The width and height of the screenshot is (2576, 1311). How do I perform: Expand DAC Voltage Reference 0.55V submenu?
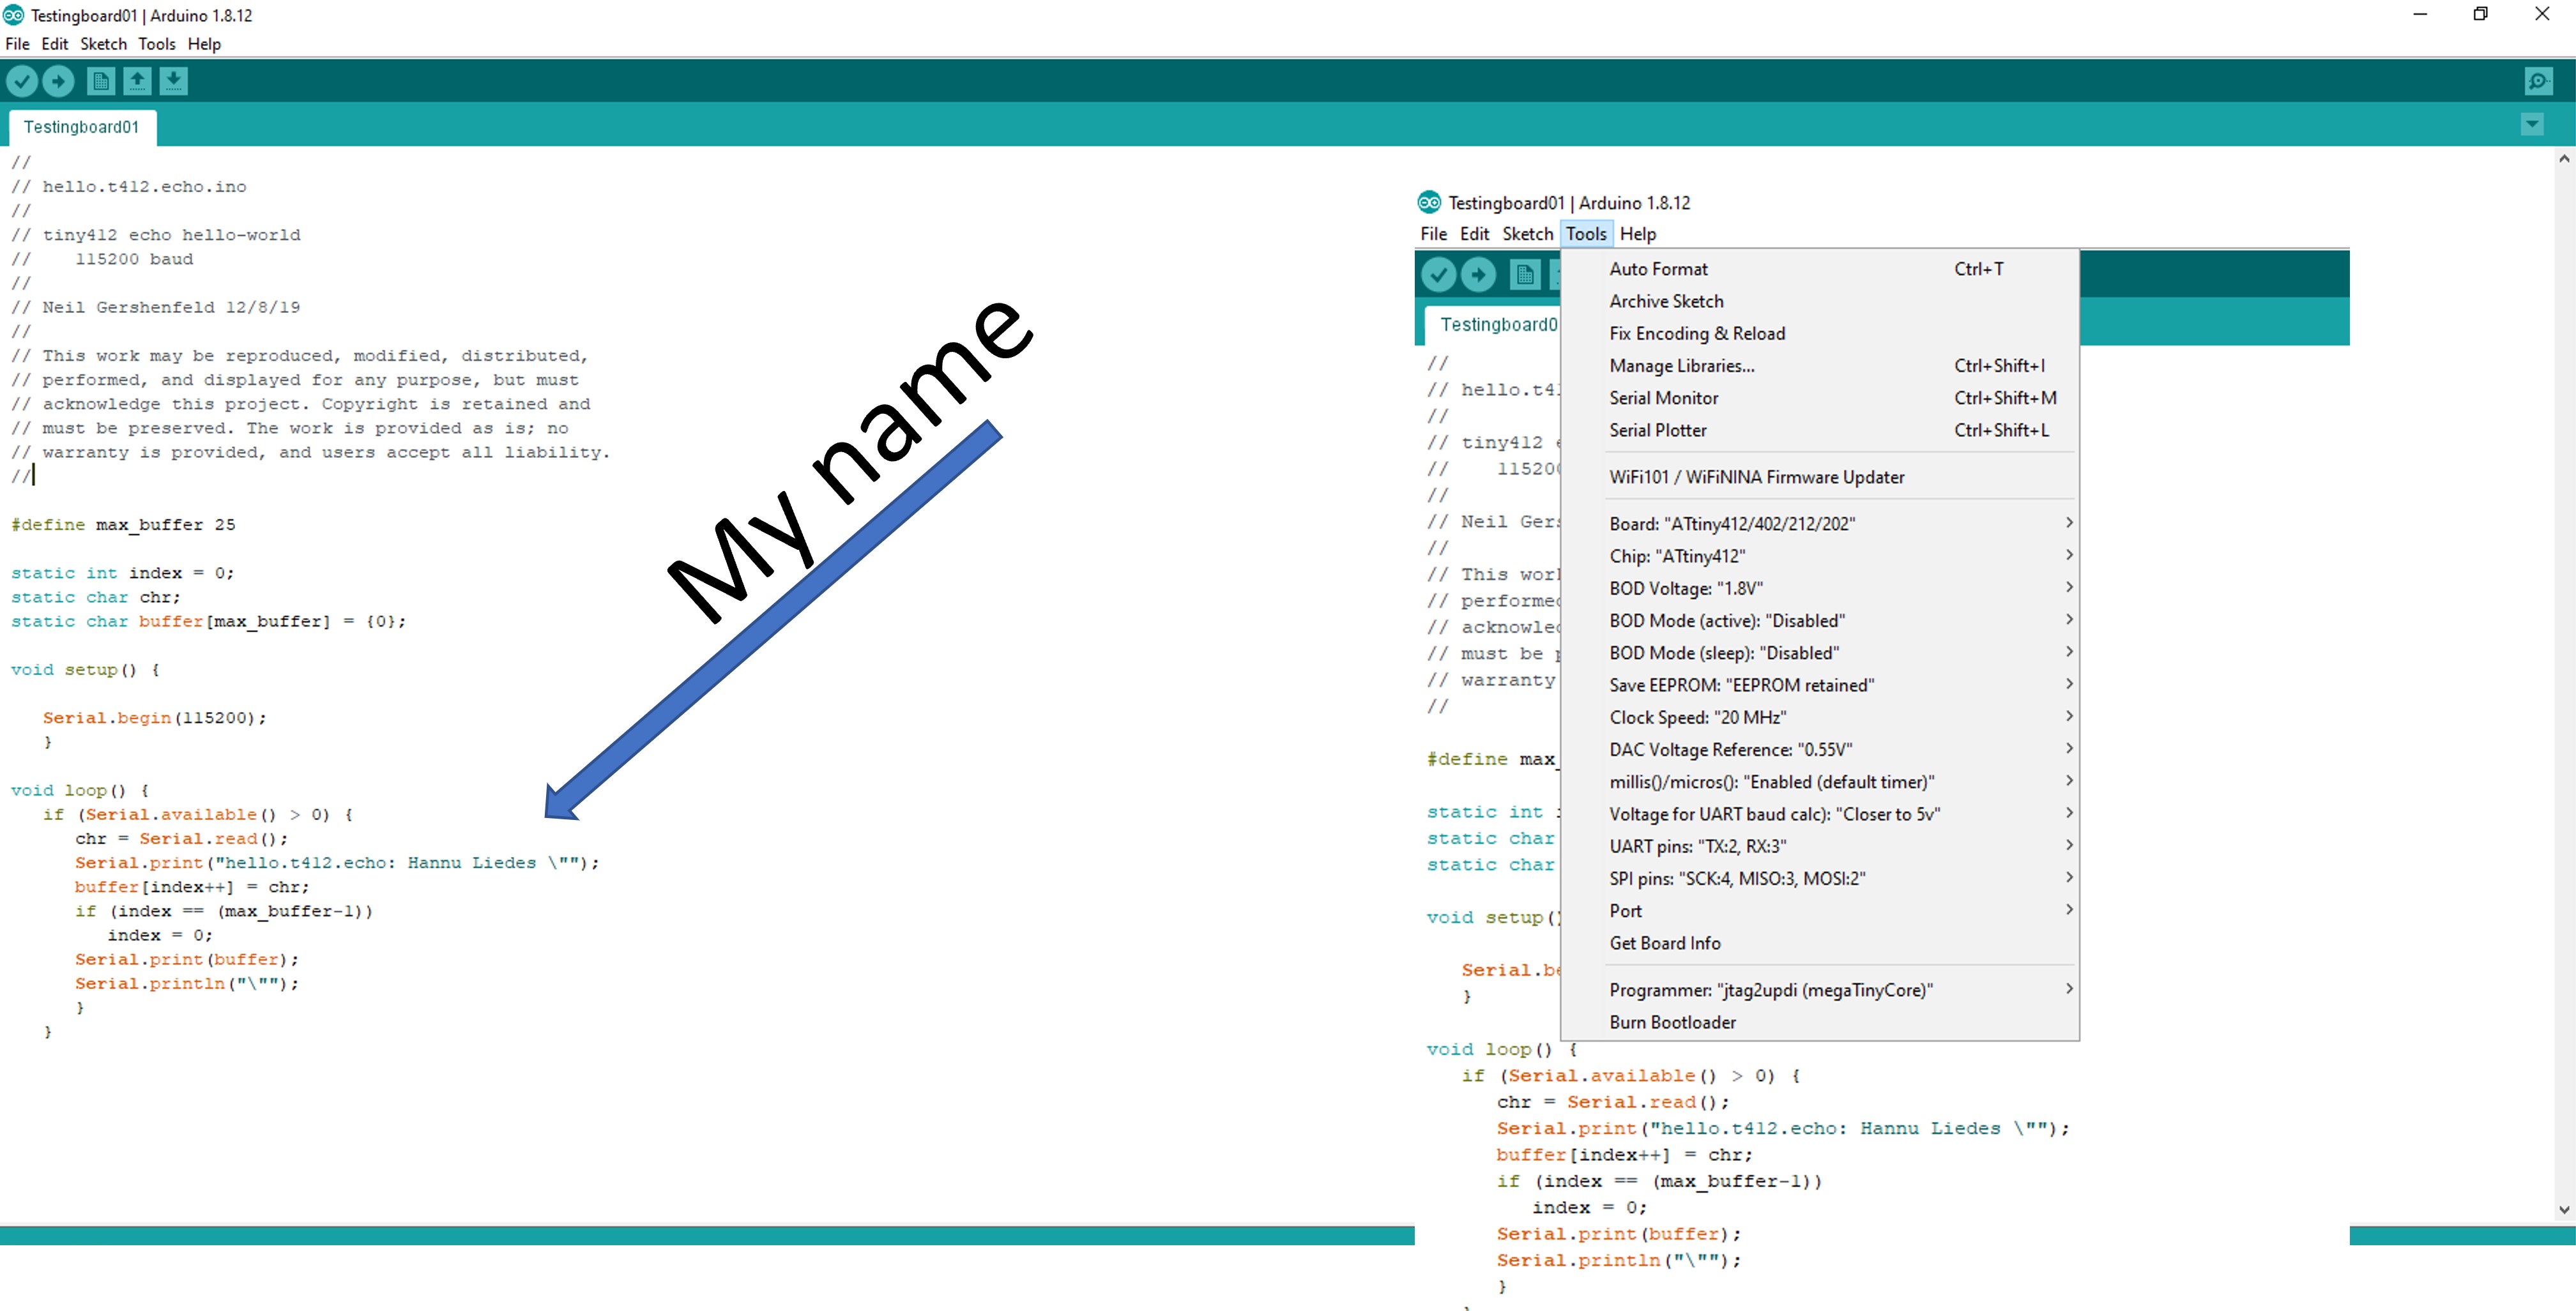(1819, 750)
